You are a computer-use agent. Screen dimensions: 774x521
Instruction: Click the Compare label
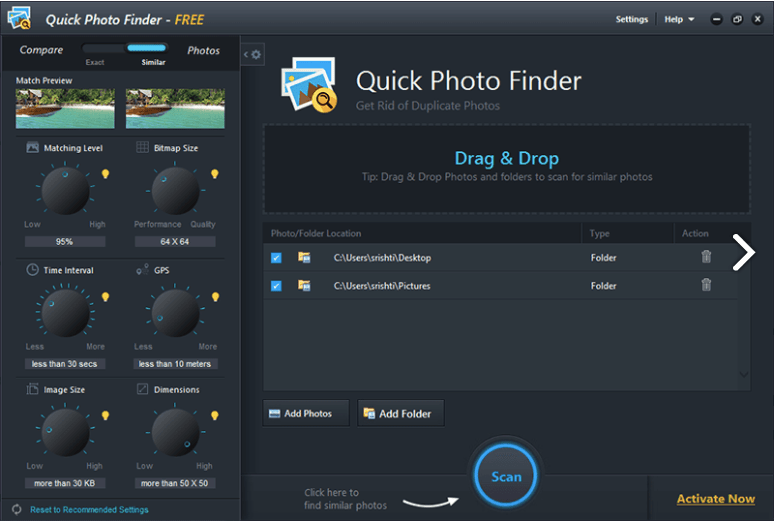[41, 50]
